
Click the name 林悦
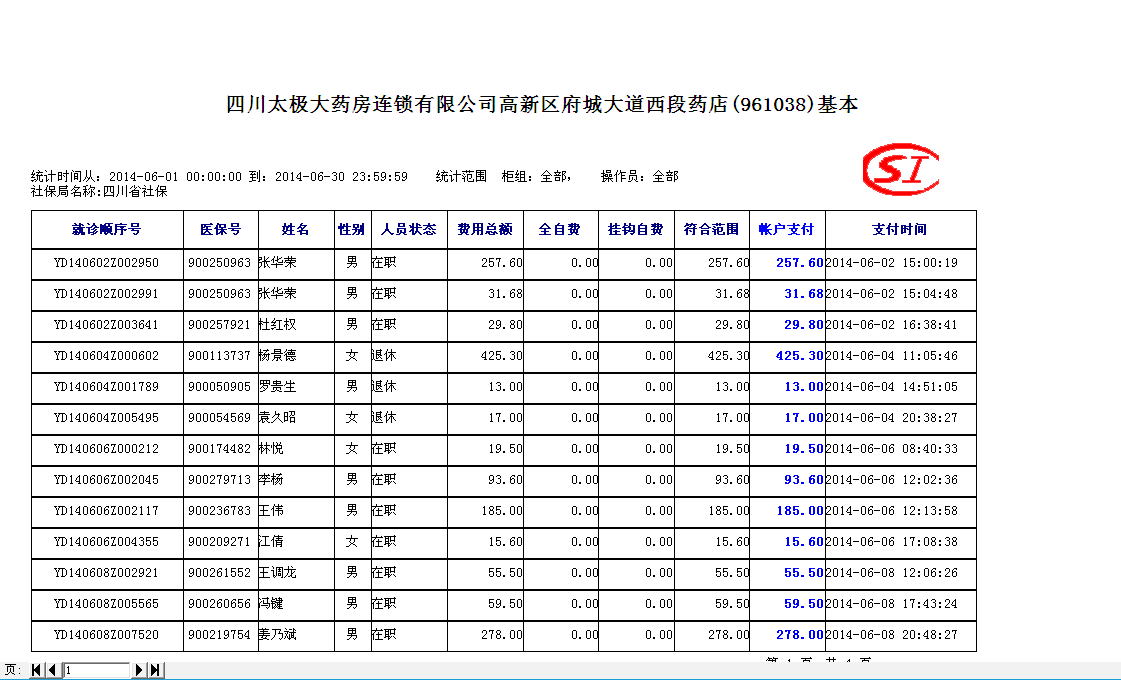(x=271, y=449)
